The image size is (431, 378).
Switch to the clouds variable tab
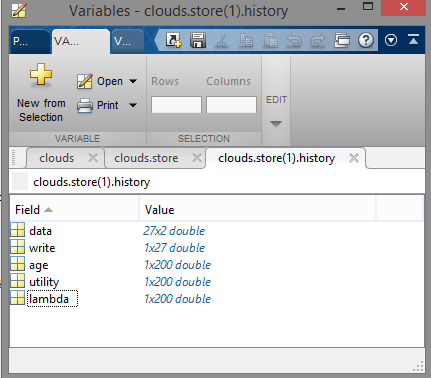point(57,158)
